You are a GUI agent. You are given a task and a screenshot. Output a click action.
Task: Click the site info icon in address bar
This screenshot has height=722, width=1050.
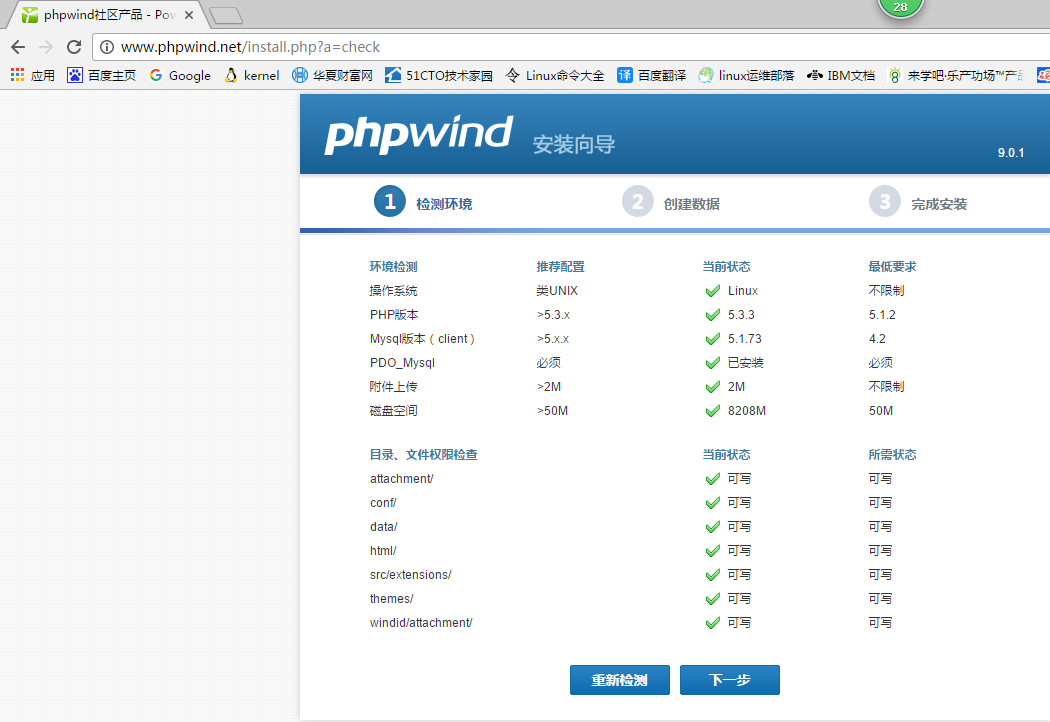click(x=106, y=47)
